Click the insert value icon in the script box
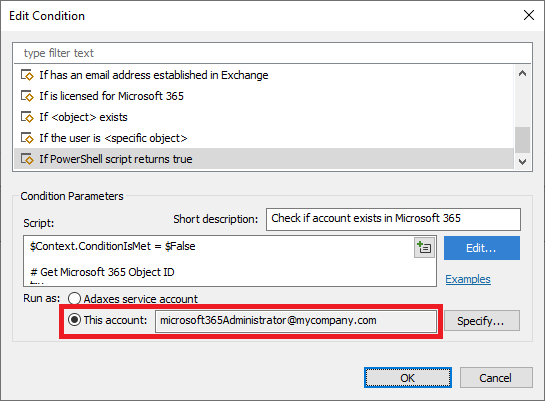Viewport: 545px width, 401px height. point(424,248)
